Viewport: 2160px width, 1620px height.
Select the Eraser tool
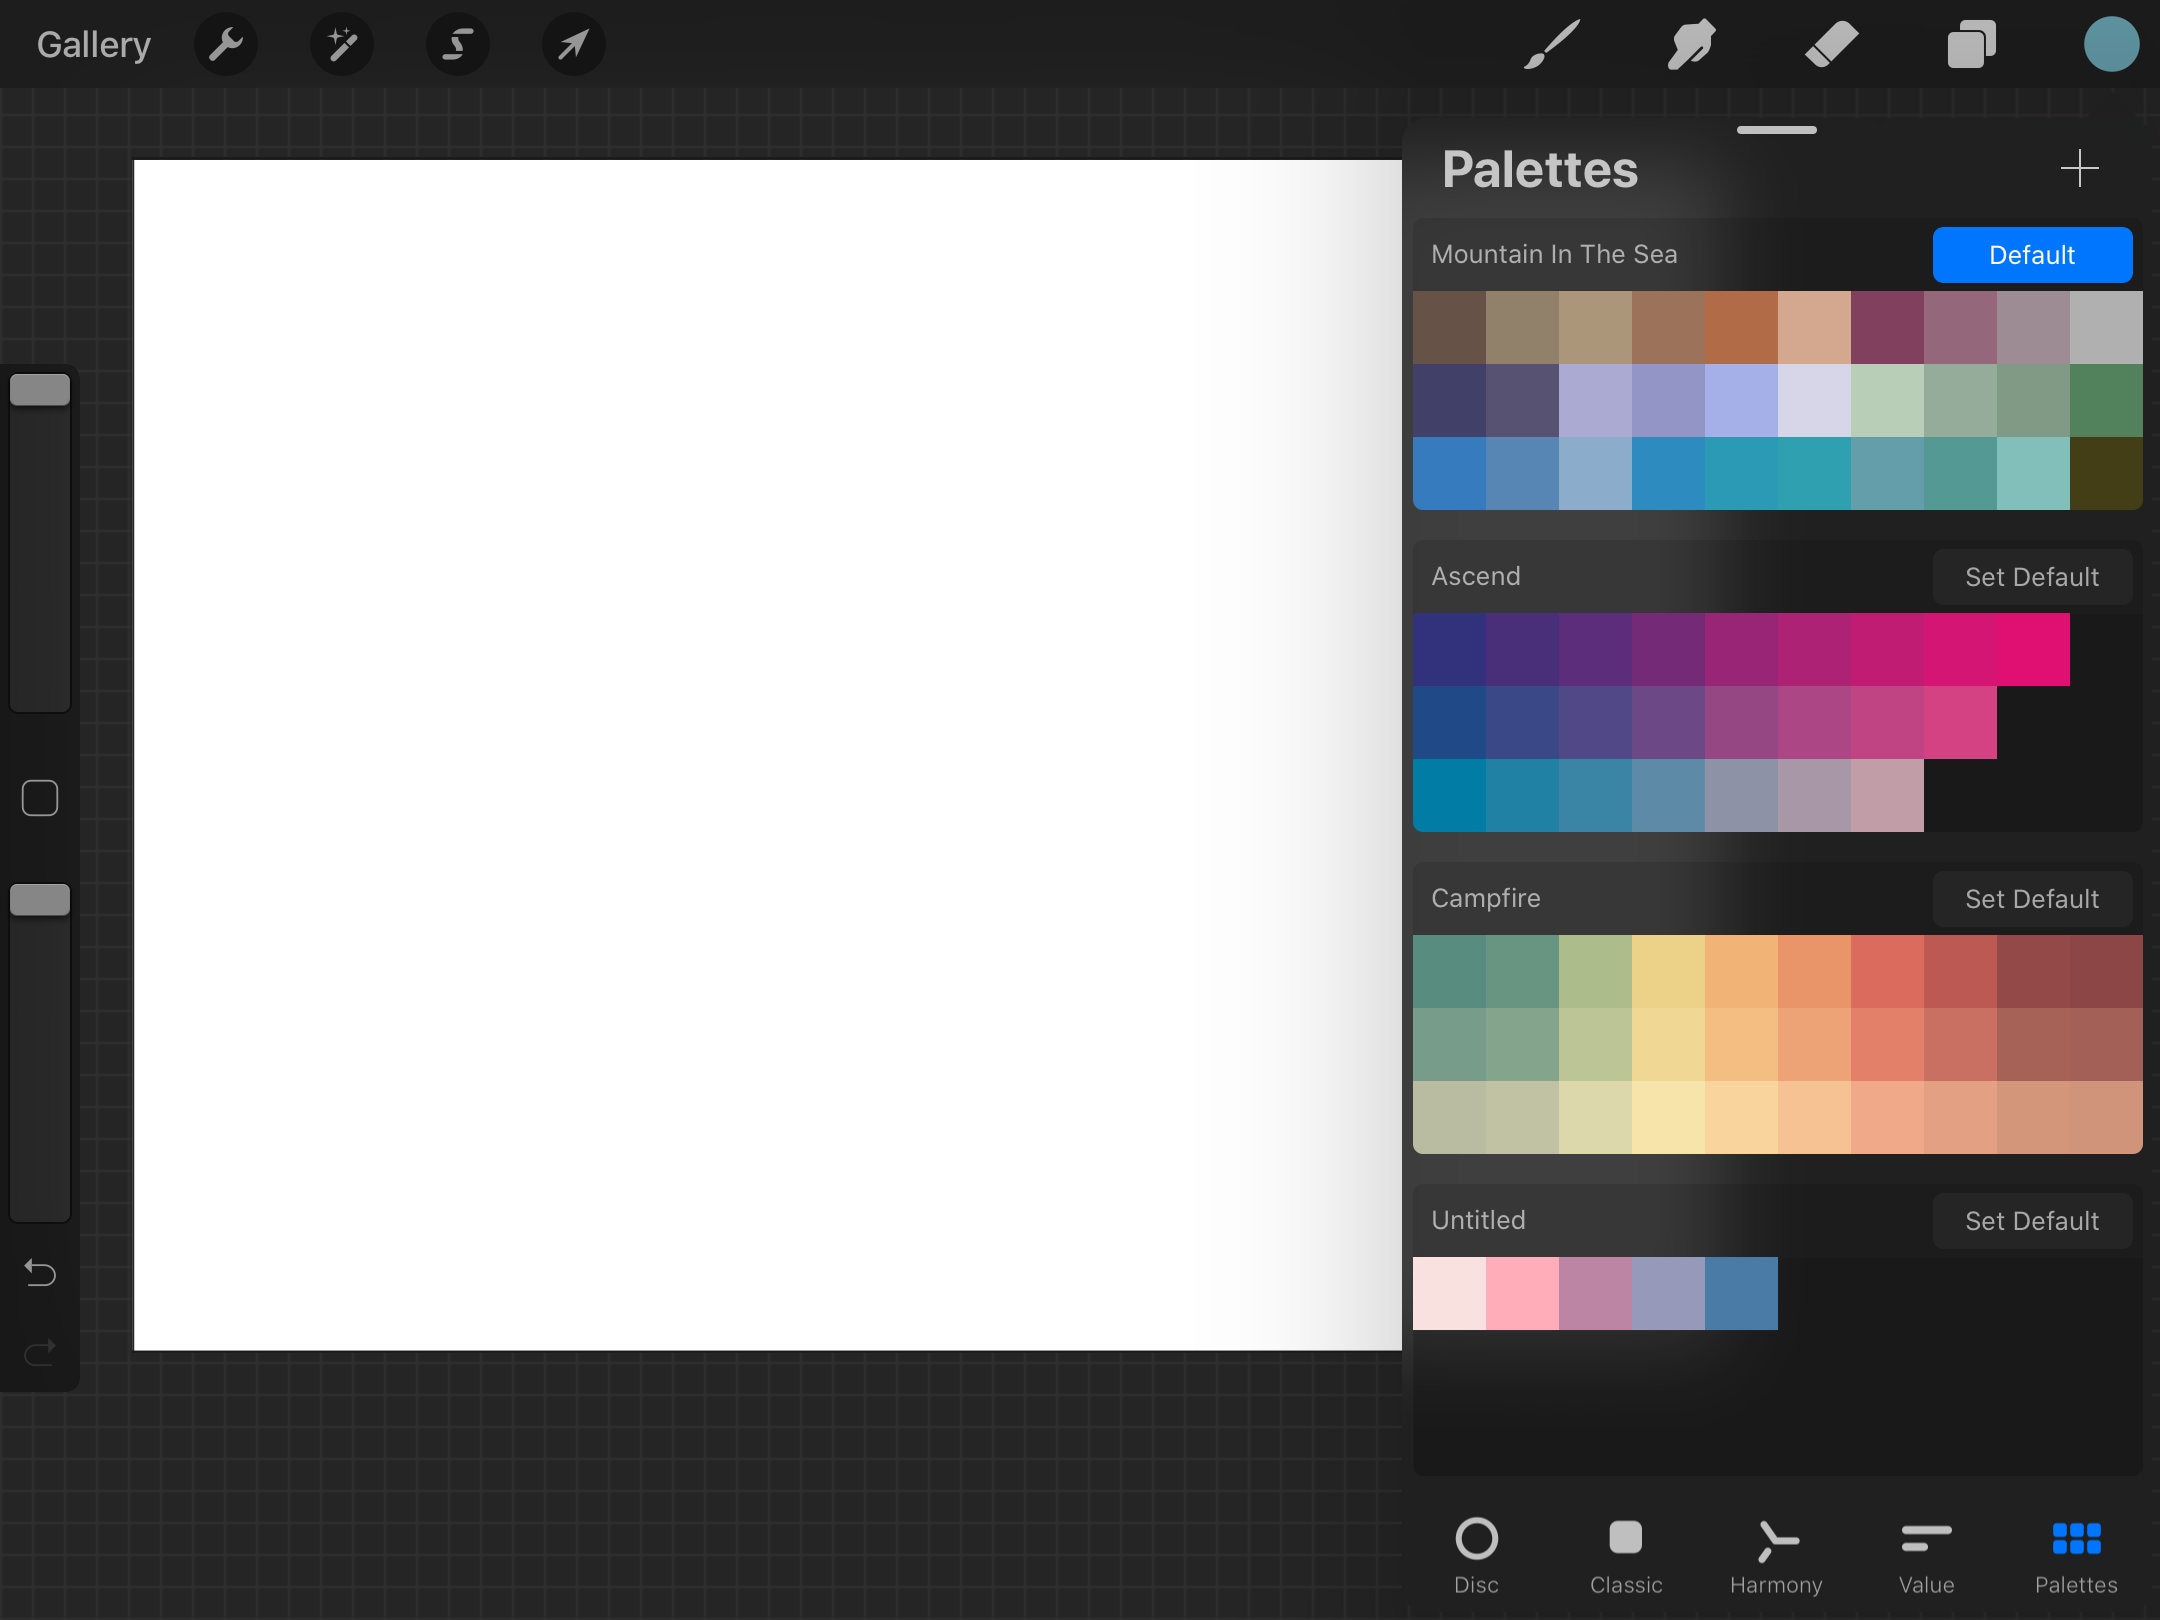1832,43
